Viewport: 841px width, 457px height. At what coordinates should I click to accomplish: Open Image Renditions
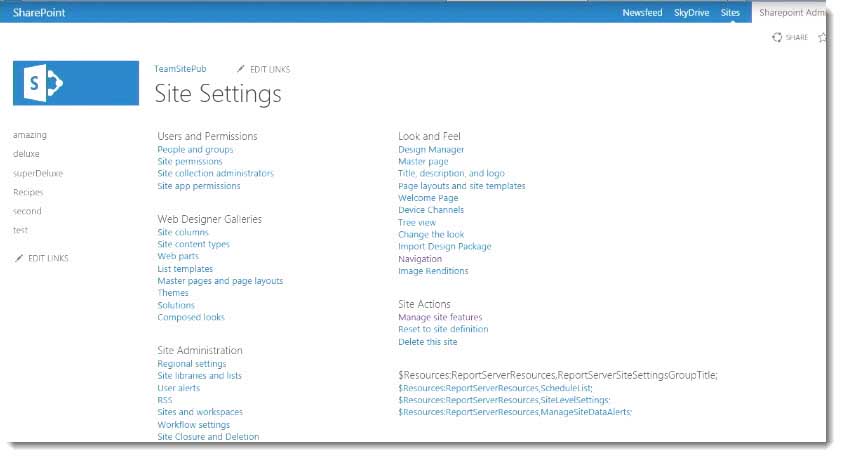pyautogui.click(x=433, y=271)
